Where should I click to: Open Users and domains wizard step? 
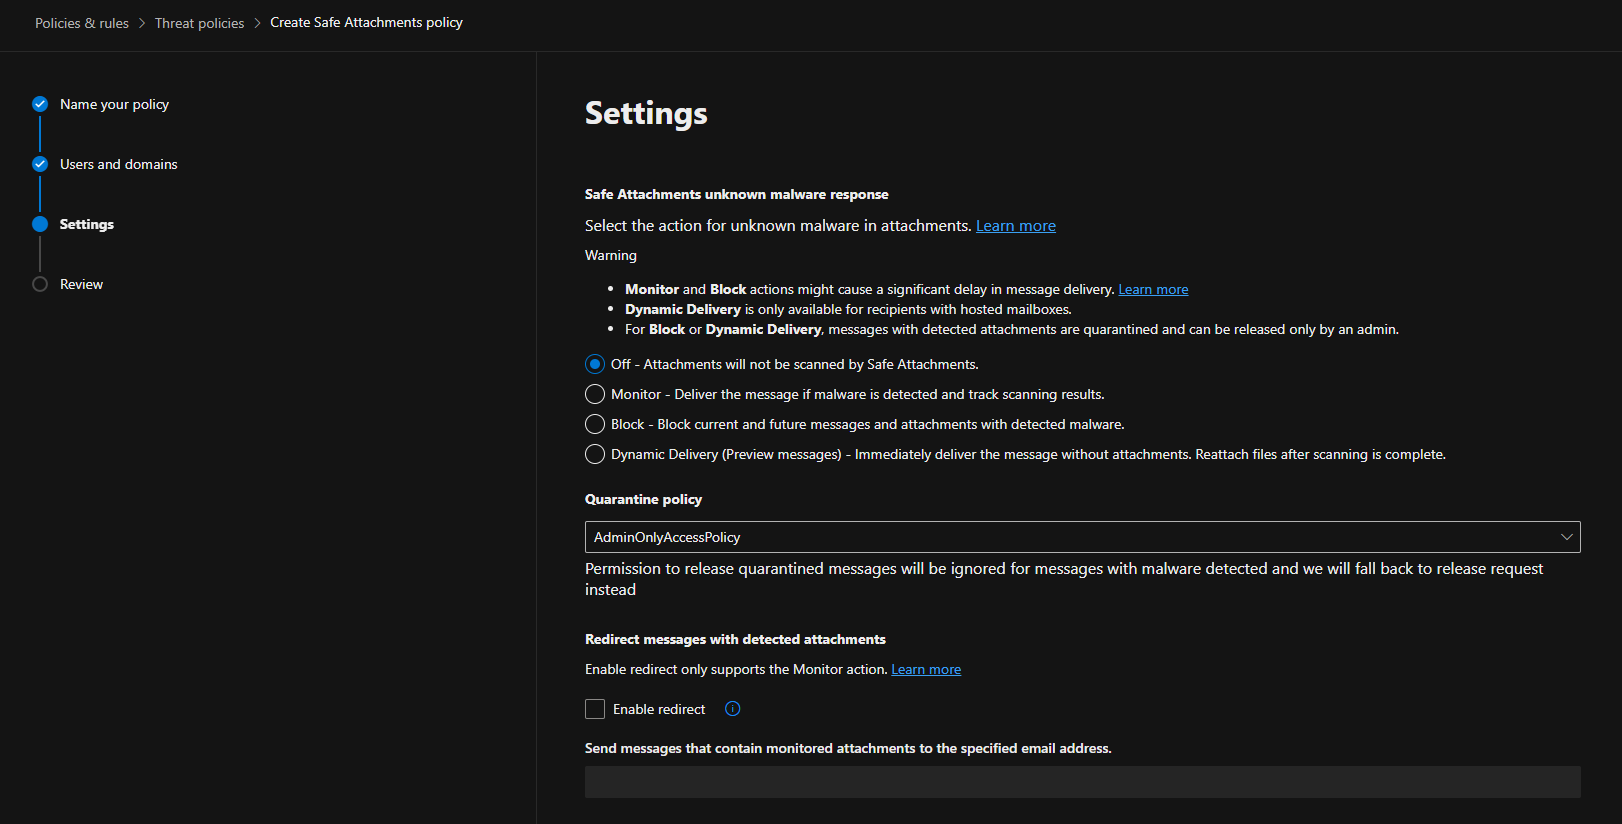(118, 164)
